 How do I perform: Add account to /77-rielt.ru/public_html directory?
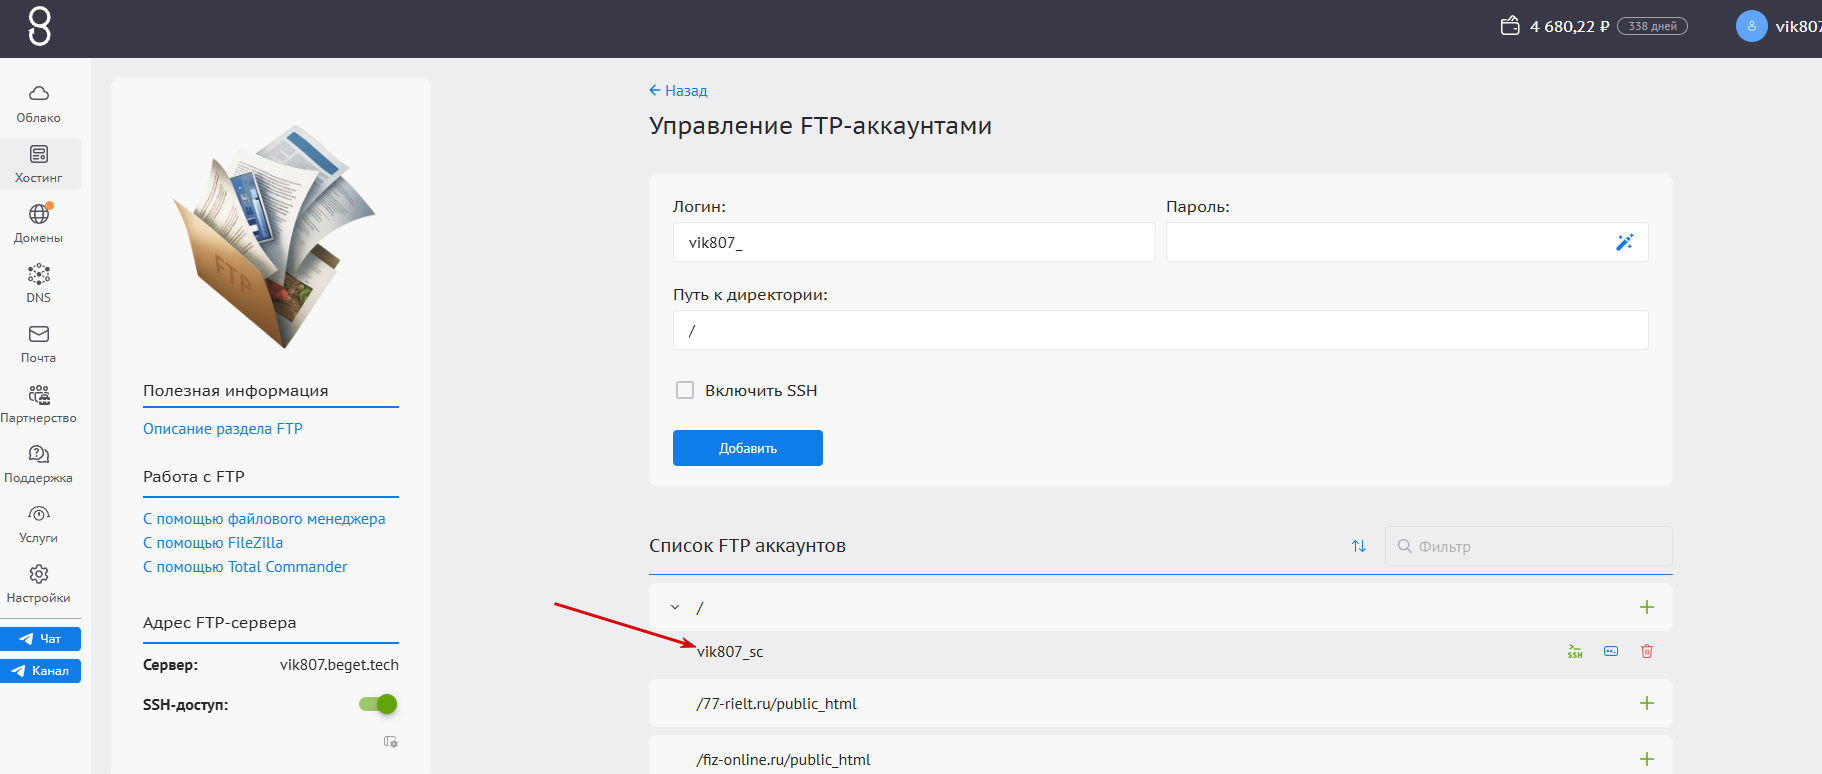[x=1647, y=703]
